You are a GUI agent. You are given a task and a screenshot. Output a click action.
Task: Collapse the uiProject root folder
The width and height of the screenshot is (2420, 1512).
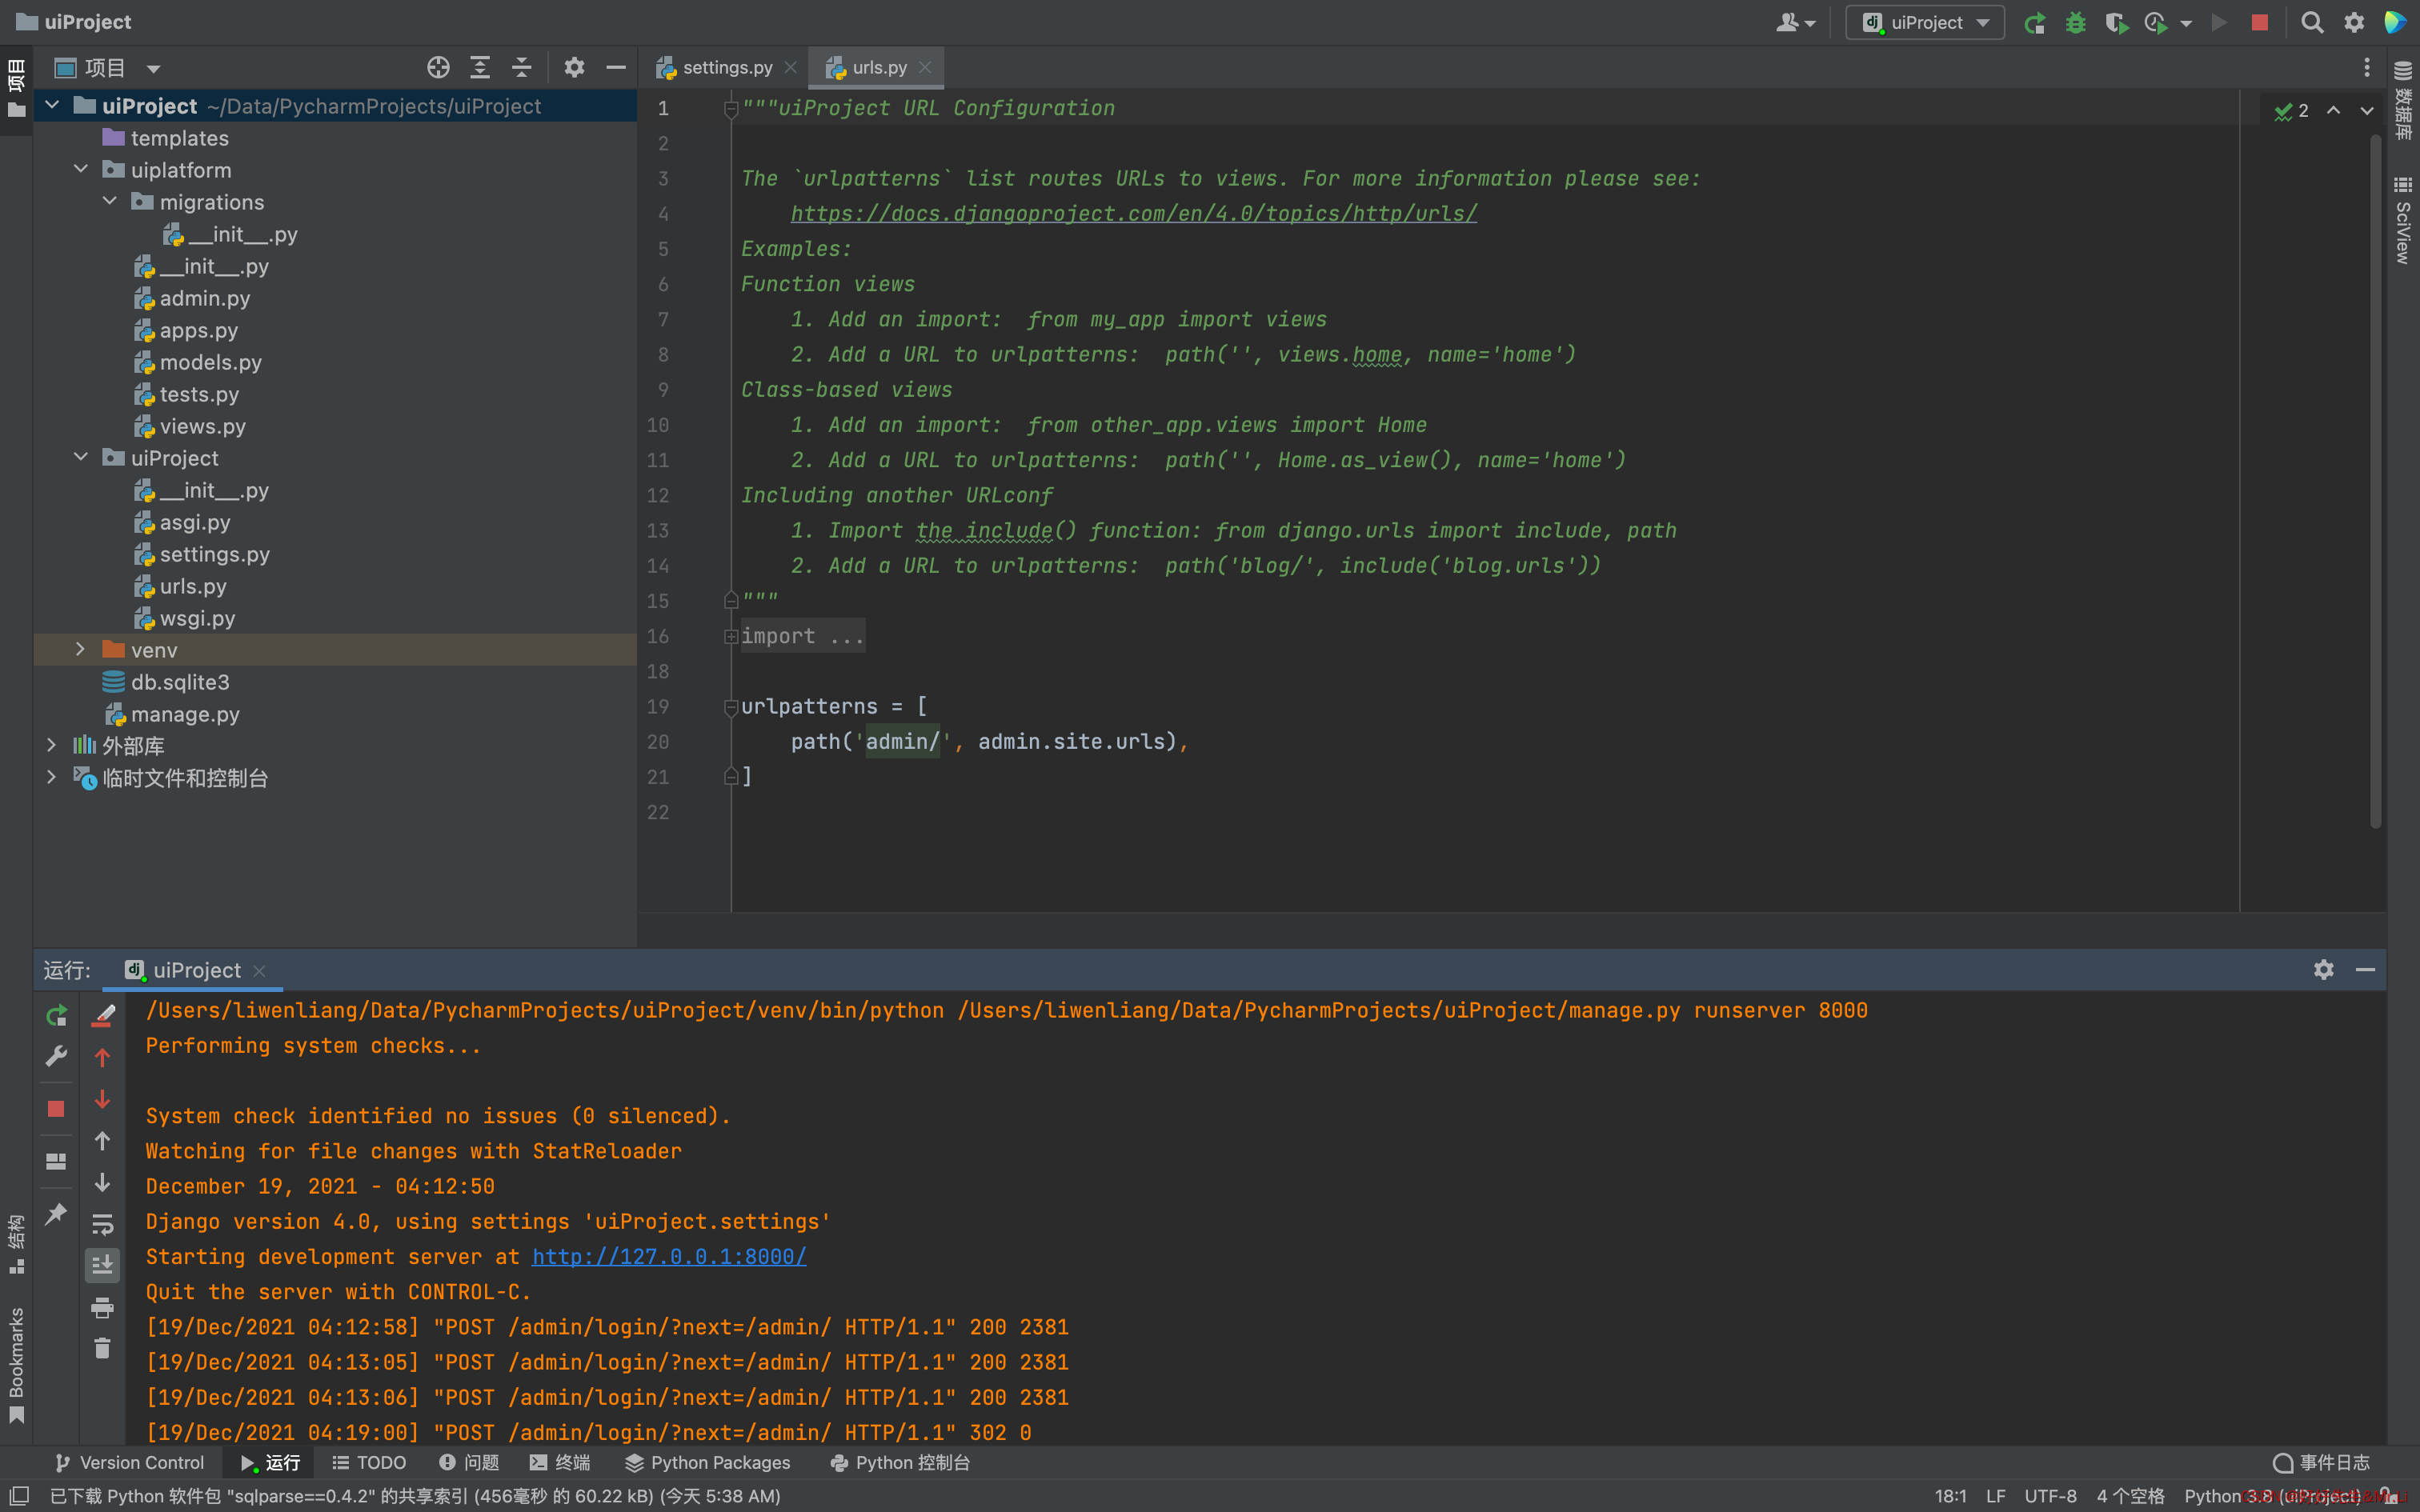pyautogui.click(x=52, y=105)
